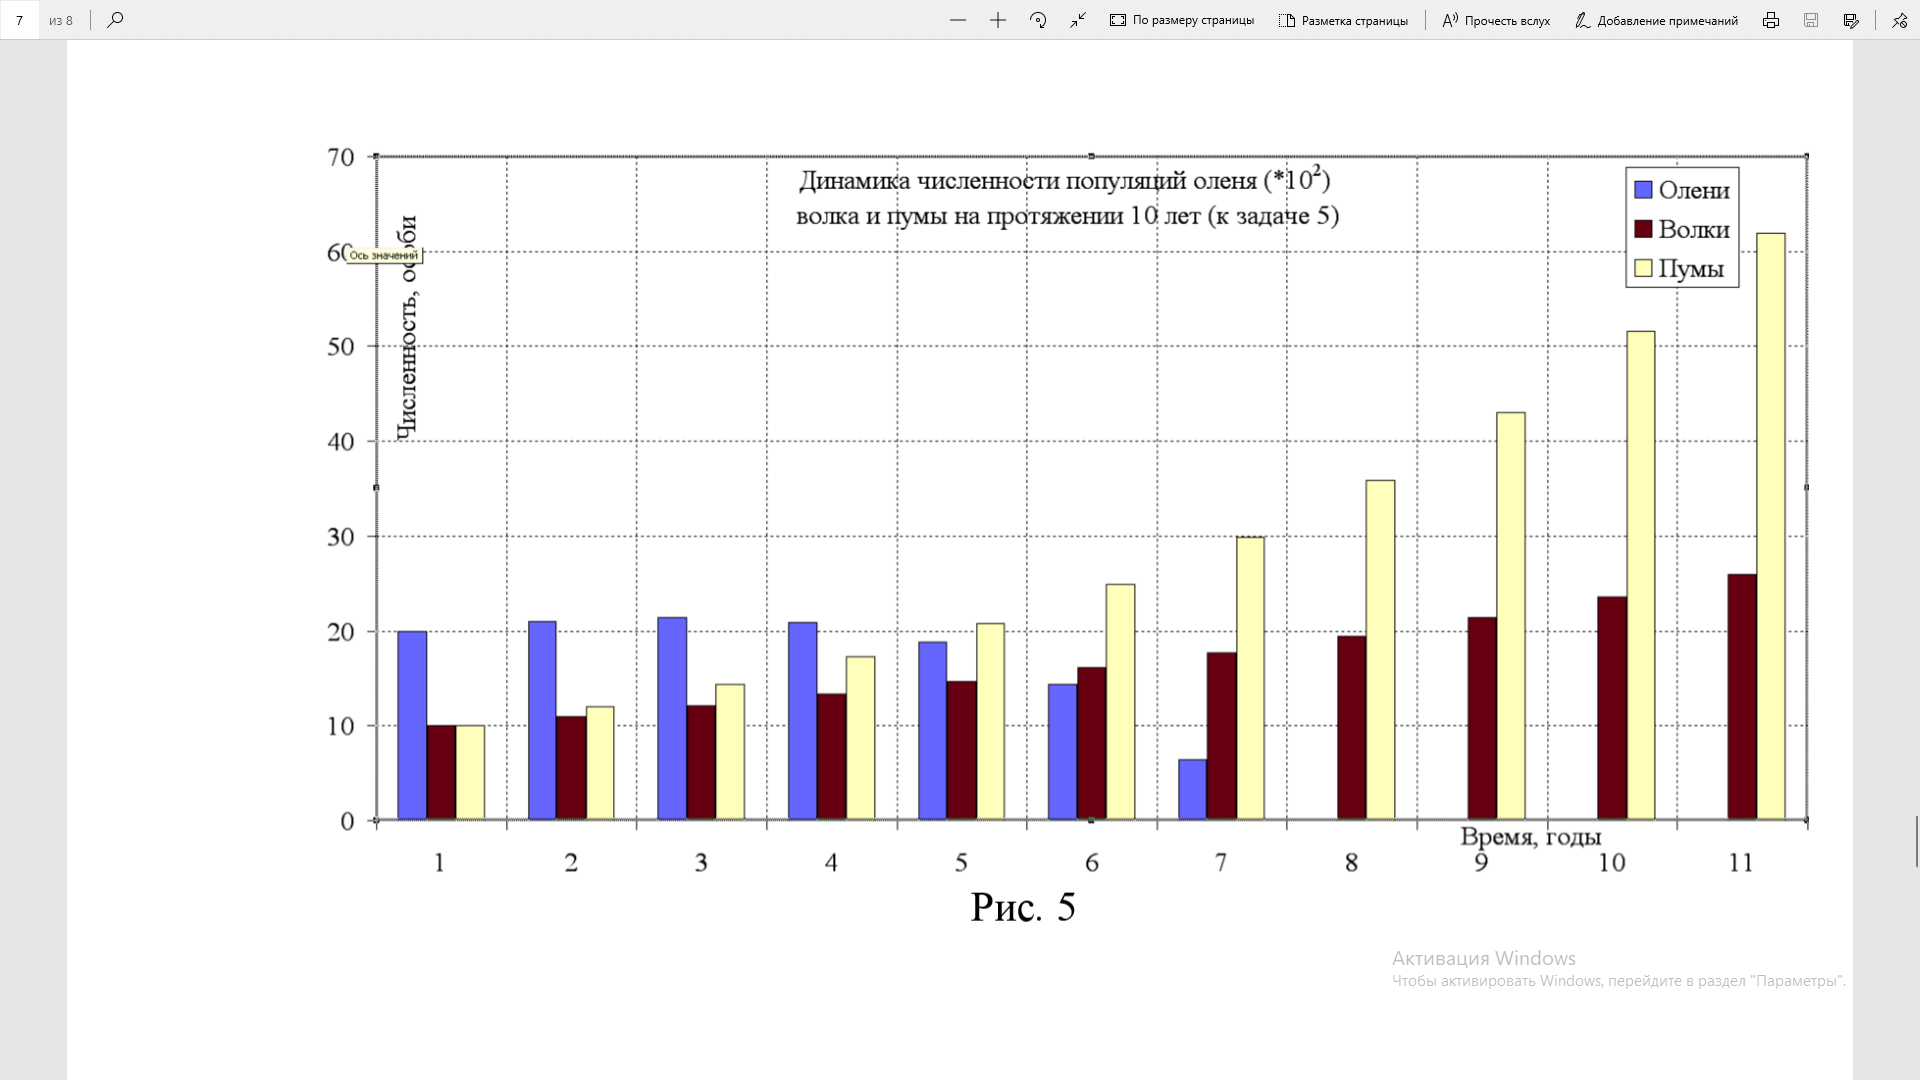Print the document with printer icon
The width and height of the screenshot is (1920, 1080).
pyautogui.click(x=1771, y=20)
